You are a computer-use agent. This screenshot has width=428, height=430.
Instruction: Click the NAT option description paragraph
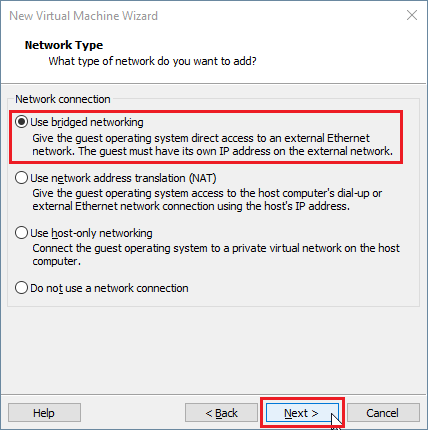[207, 200]
